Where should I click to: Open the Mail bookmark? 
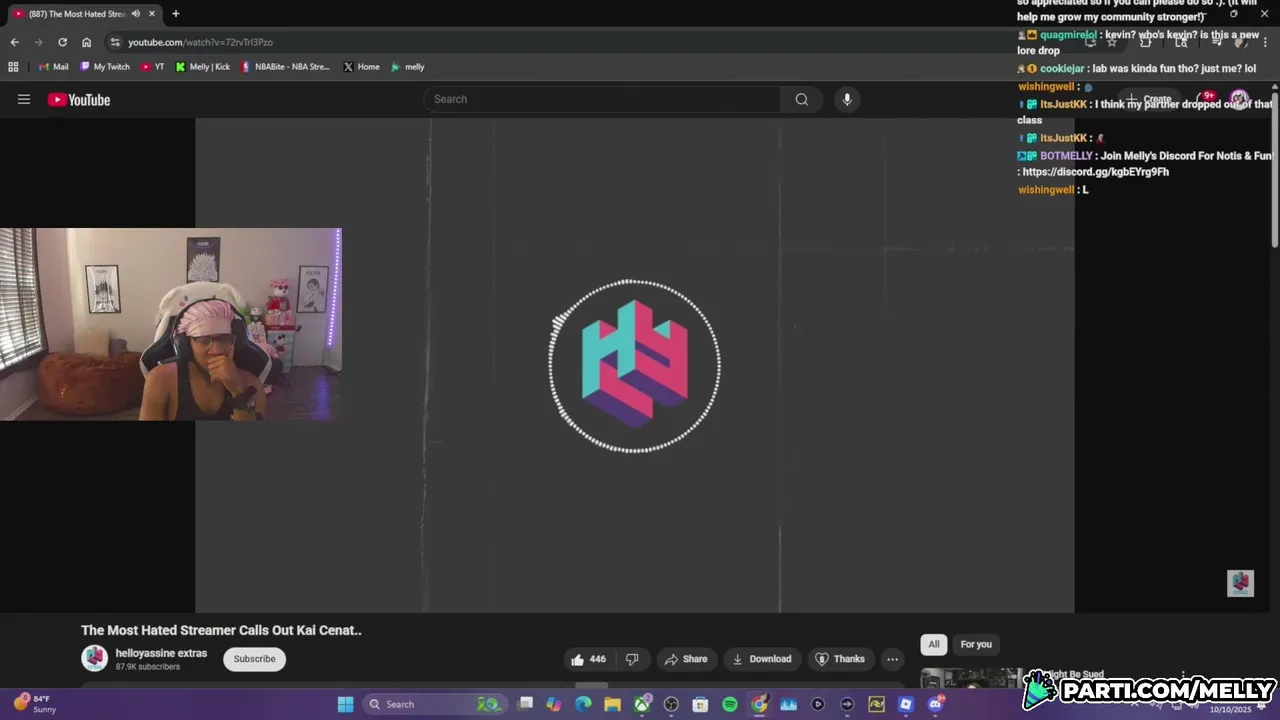click(x=53, y=67)
